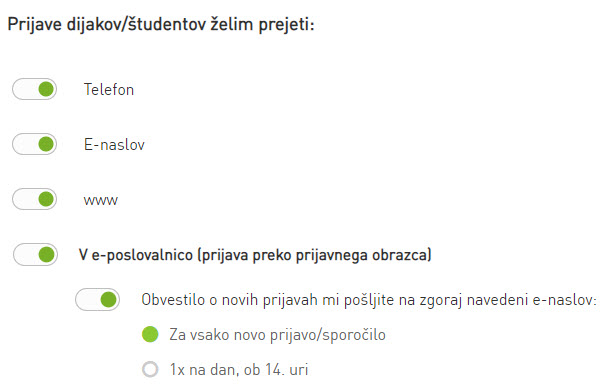Click the 1x na dan, ob 14. uri text

coord(239,370)
